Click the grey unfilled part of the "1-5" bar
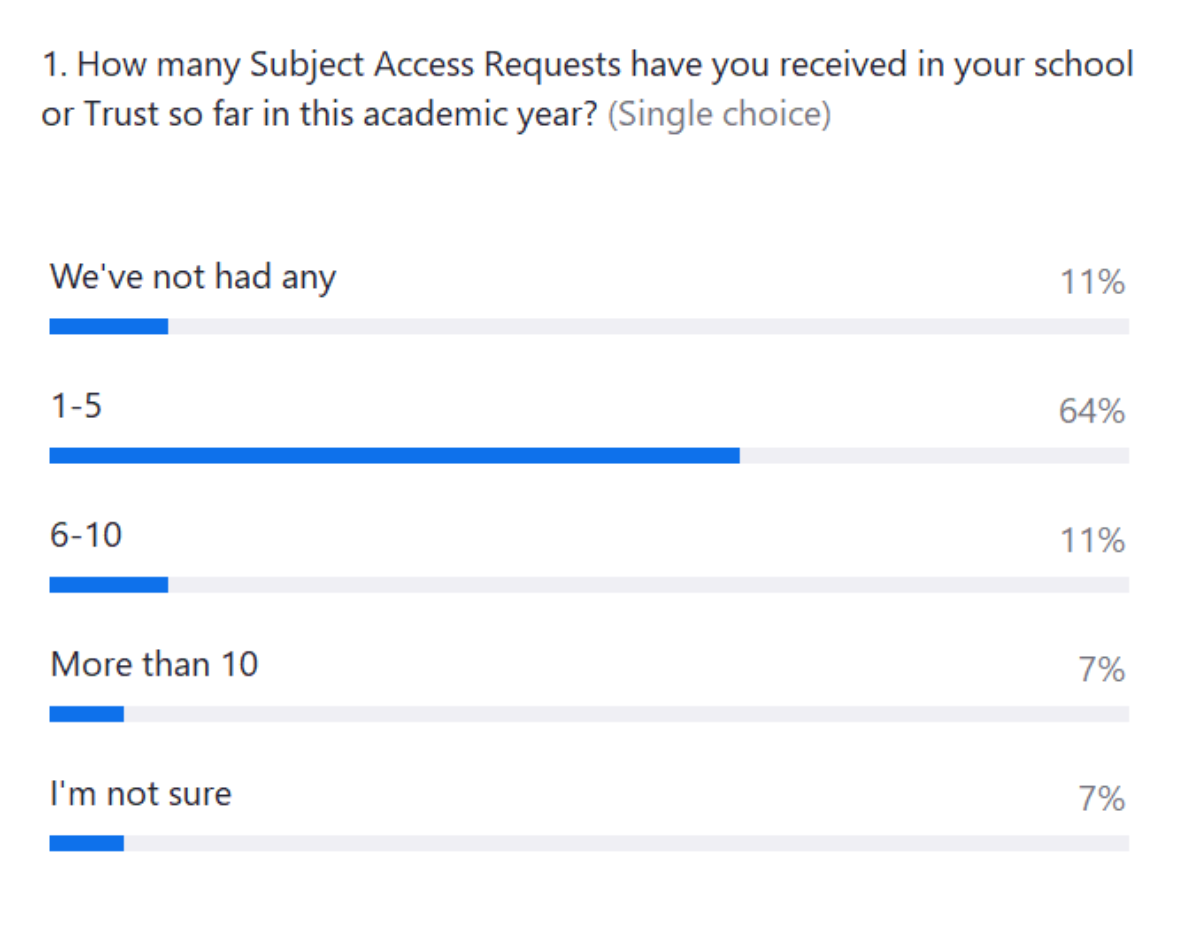1200x926 pixels. point(934,456)
